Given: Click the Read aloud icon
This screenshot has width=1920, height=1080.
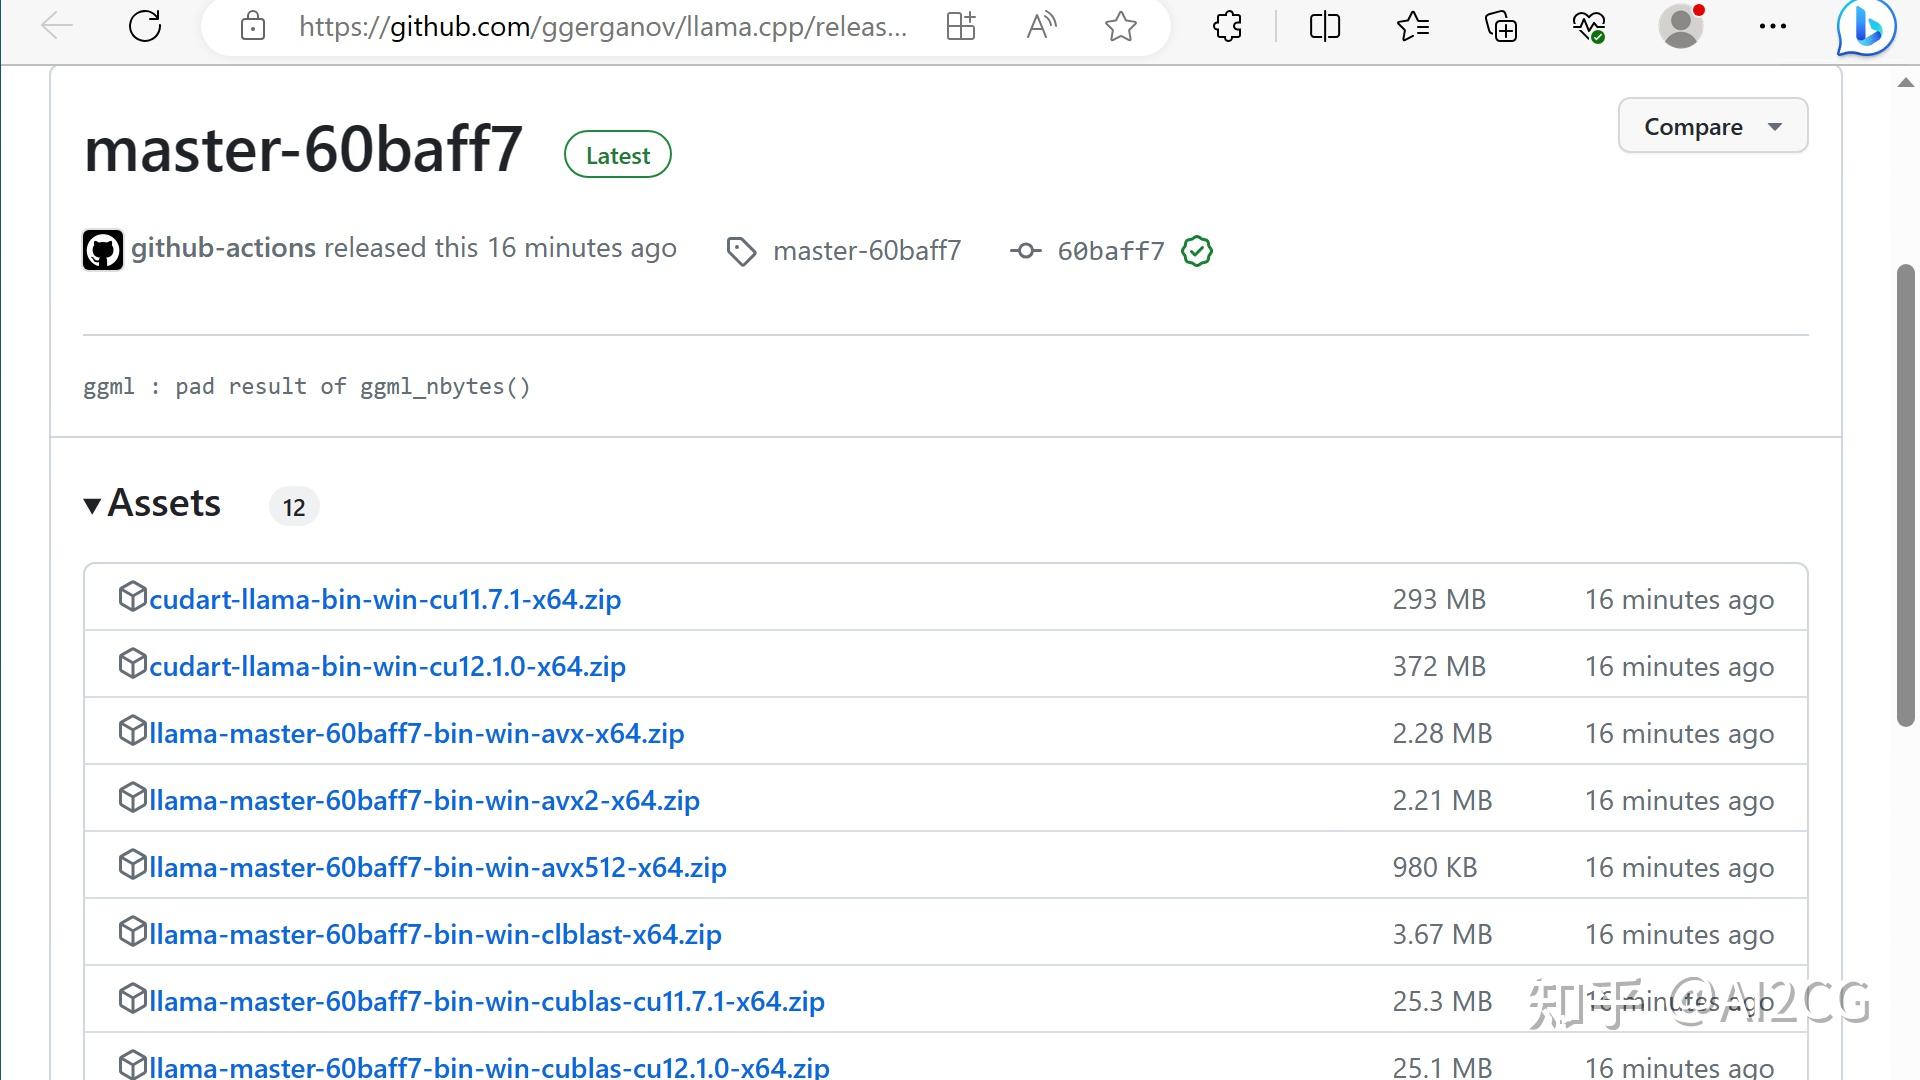Looking at the screenshot, I should click(1041, 27).
